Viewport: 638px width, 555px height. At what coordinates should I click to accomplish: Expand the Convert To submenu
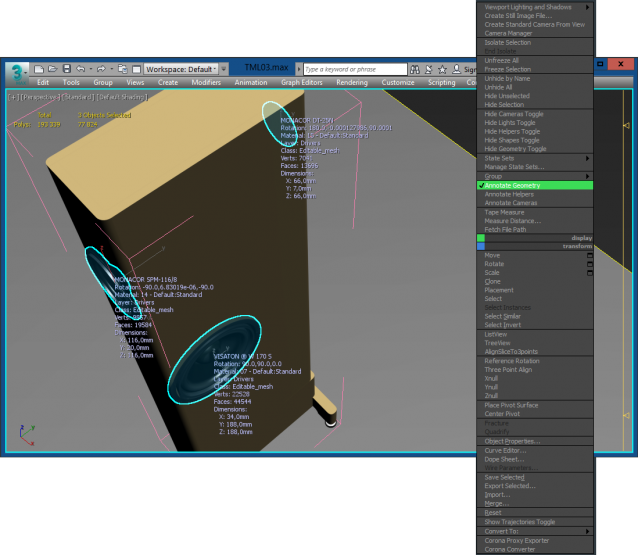point(535,531)
